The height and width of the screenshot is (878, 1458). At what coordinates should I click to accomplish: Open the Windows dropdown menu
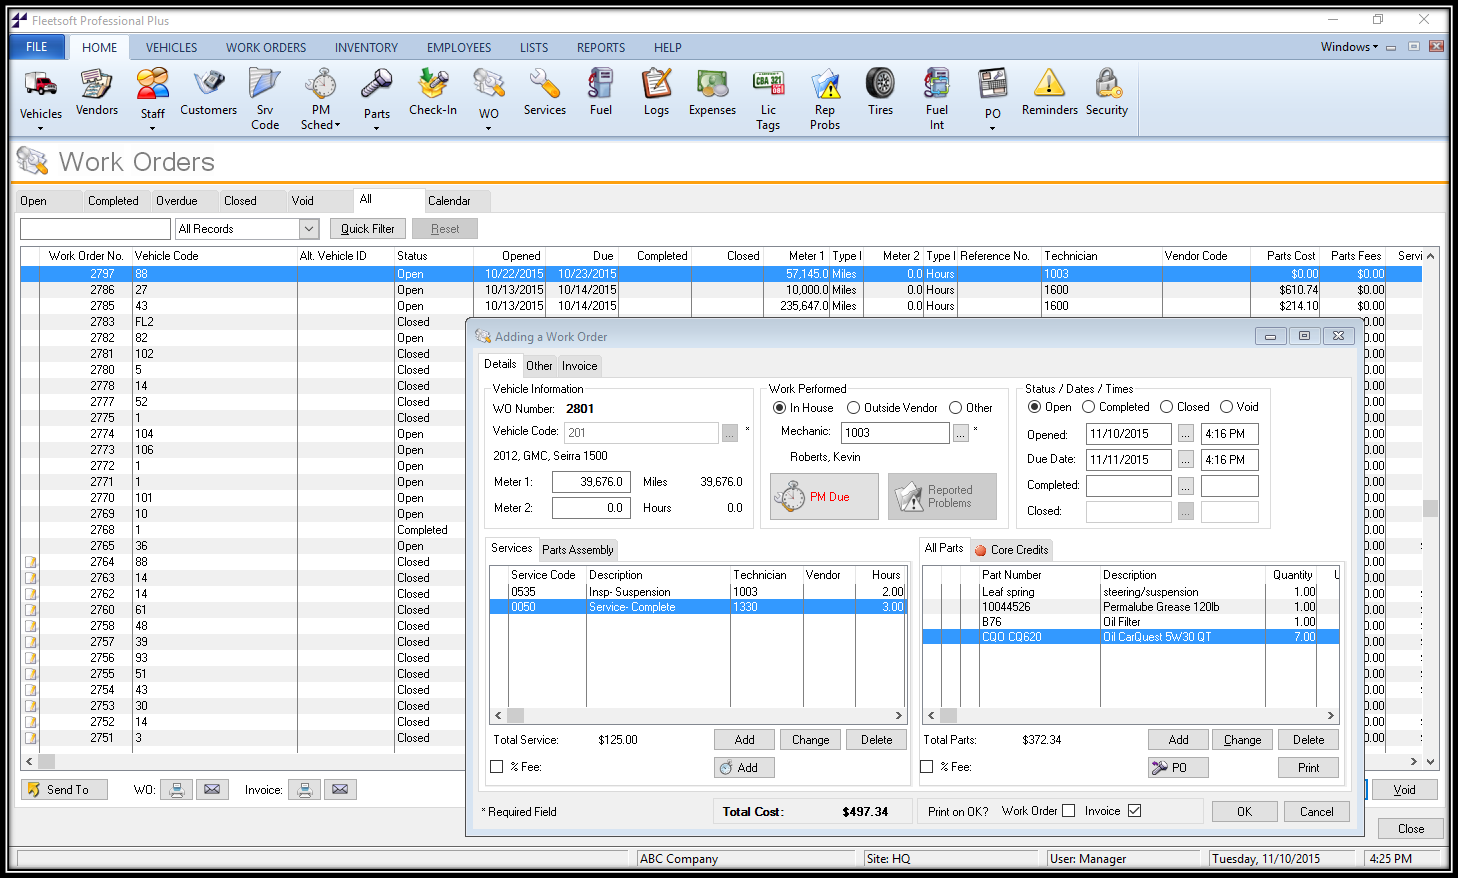1349,47
